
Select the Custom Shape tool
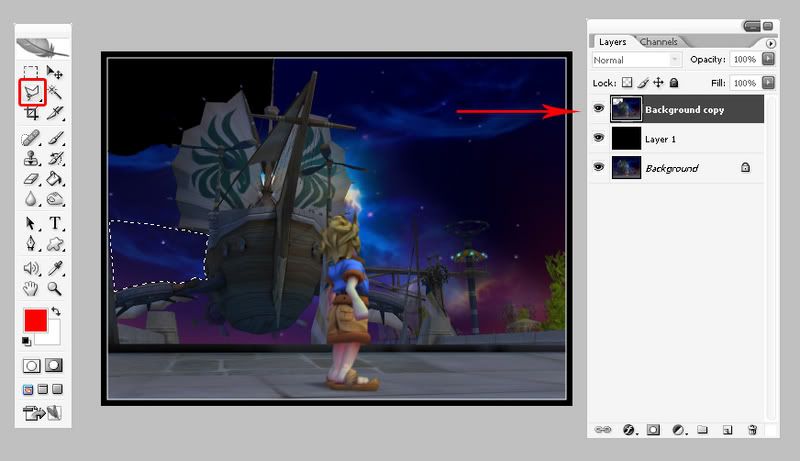click(55, 244)
